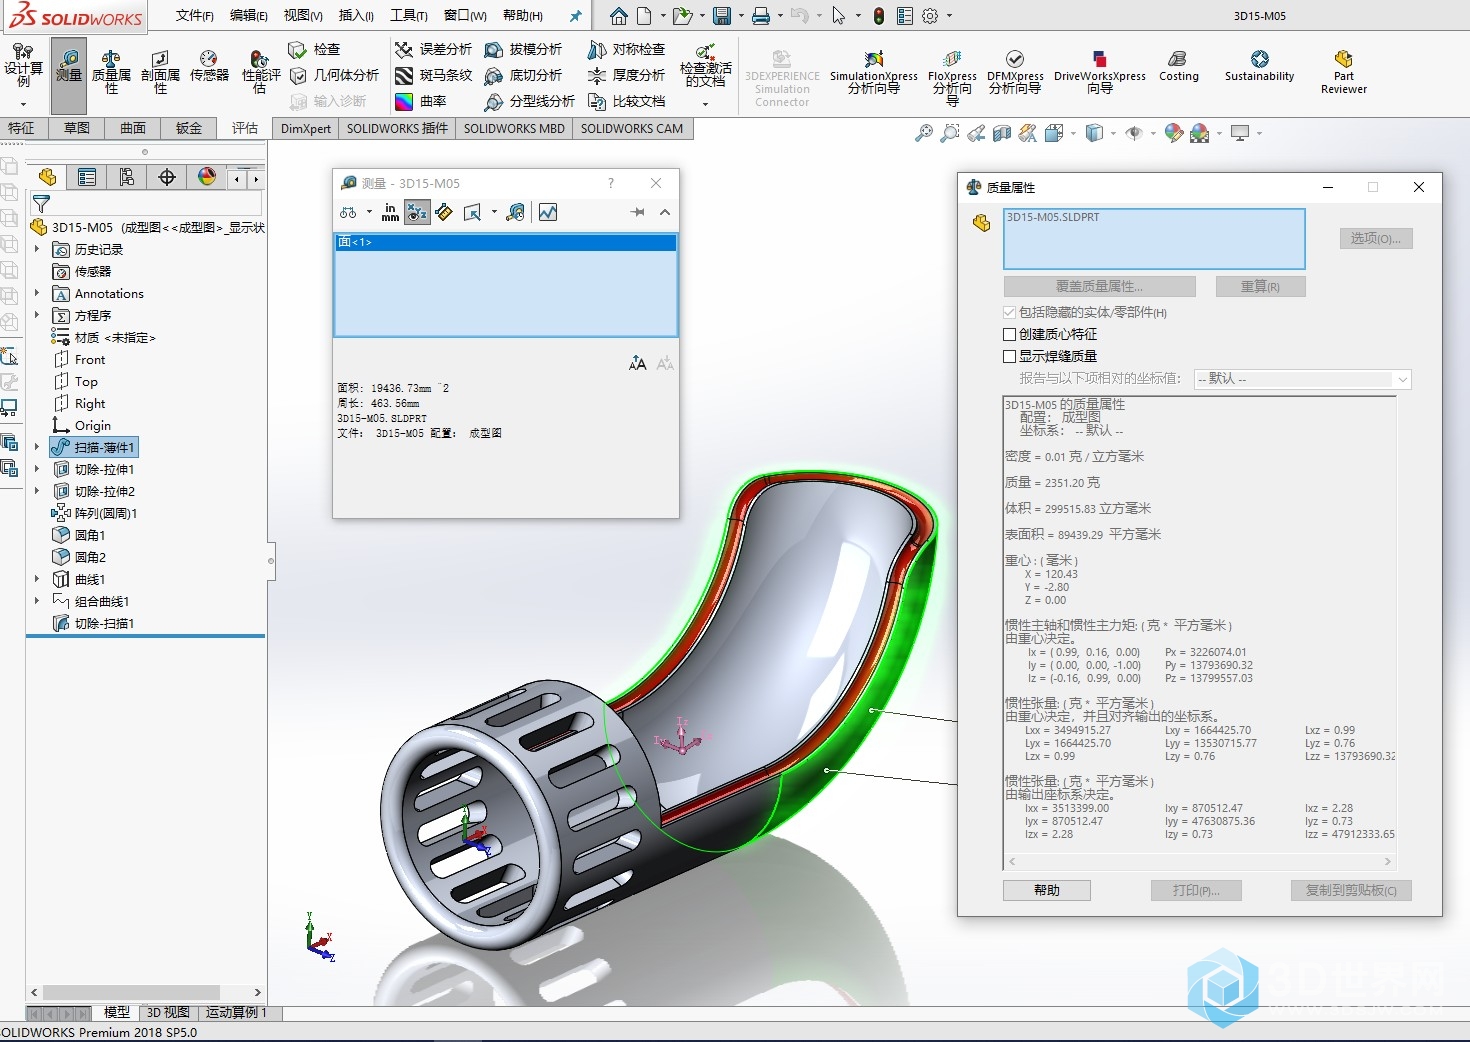Open Section Properties (剖面属性) tool

(160, 70)
